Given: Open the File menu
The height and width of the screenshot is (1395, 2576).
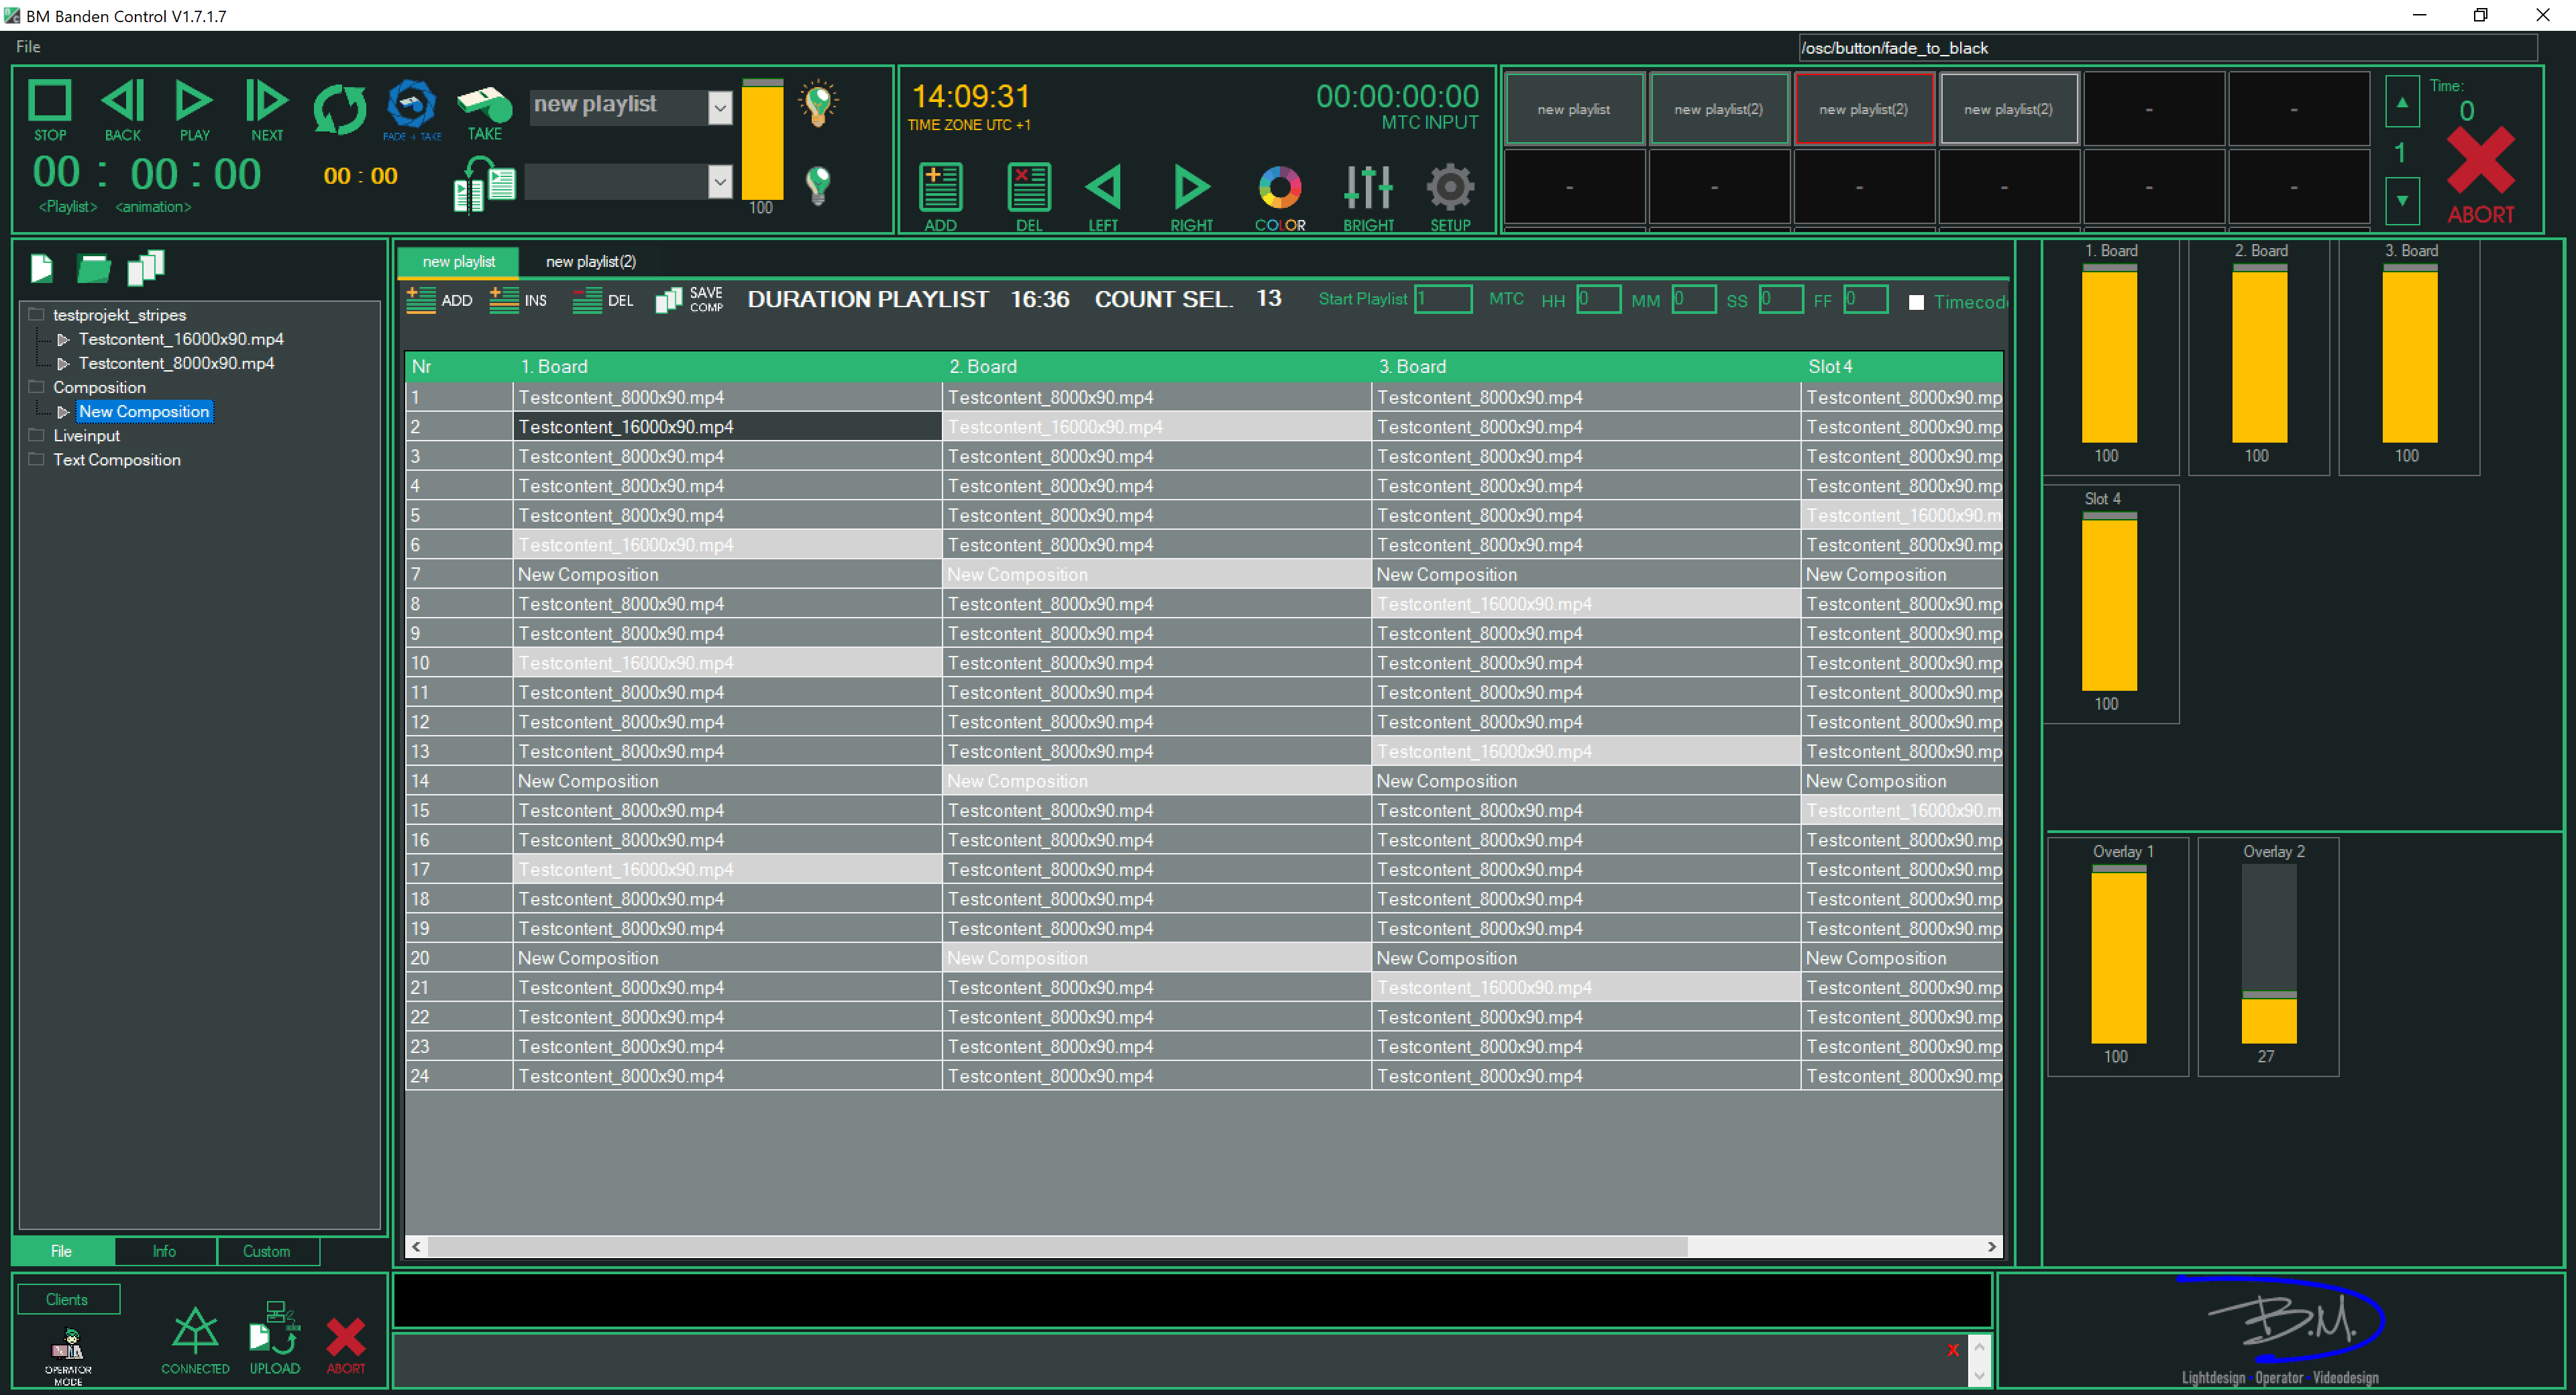Looking at the screenshot, I should (x=28, y=46).
